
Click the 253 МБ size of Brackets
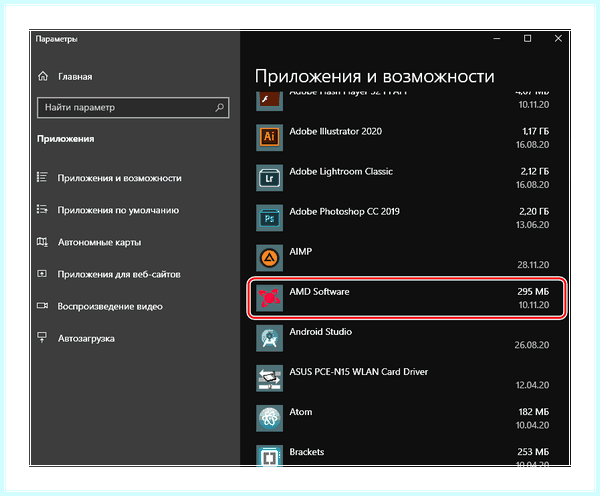pos(533,452)
